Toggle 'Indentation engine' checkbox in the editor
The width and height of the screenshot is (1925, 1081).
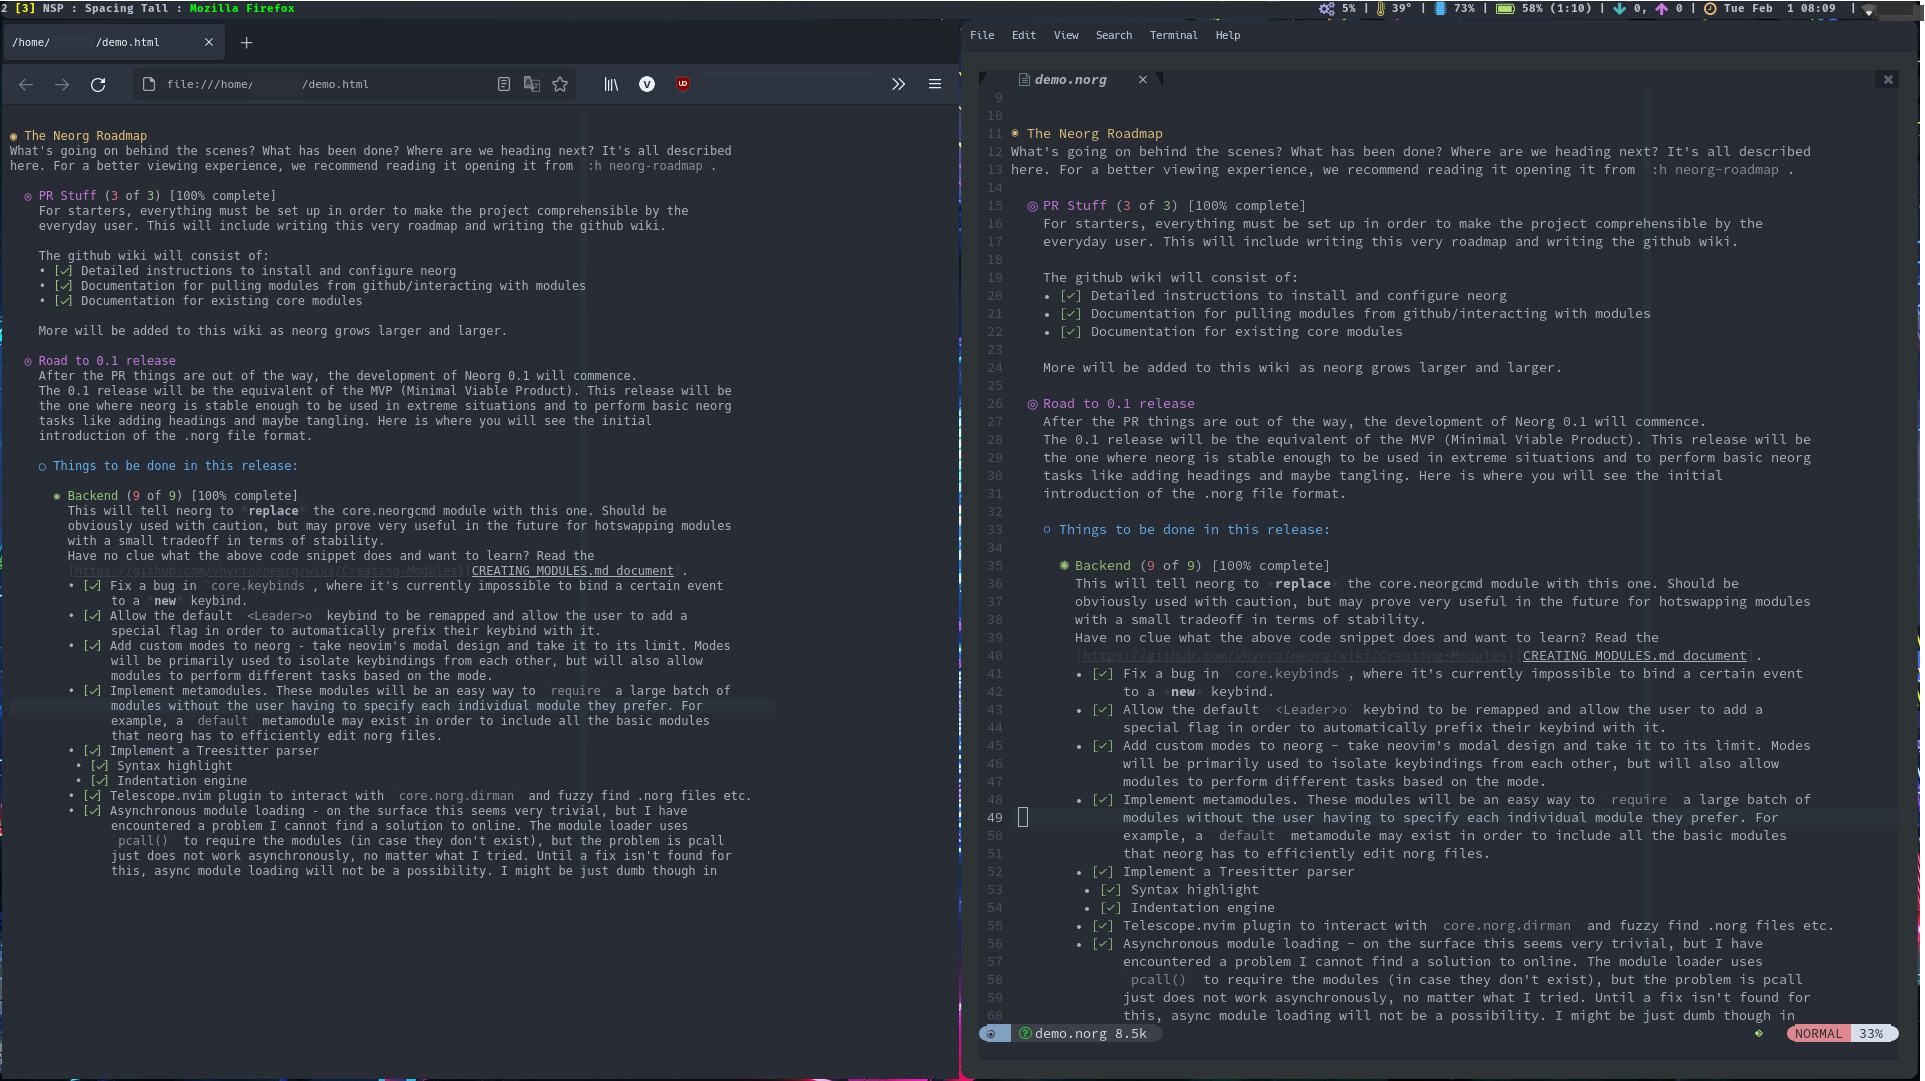click(x=1110, y=908)
